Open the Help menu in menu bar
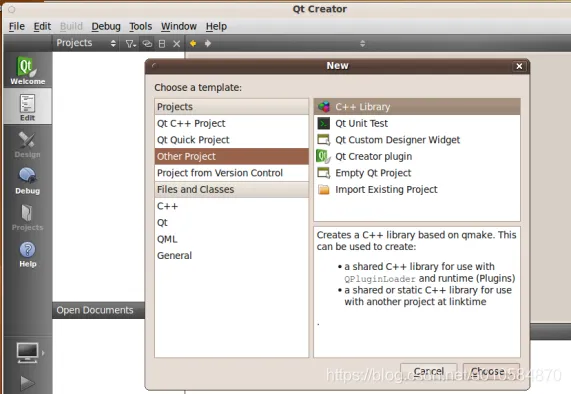This screenshot has width=571, height=394. tap(216, 26)
